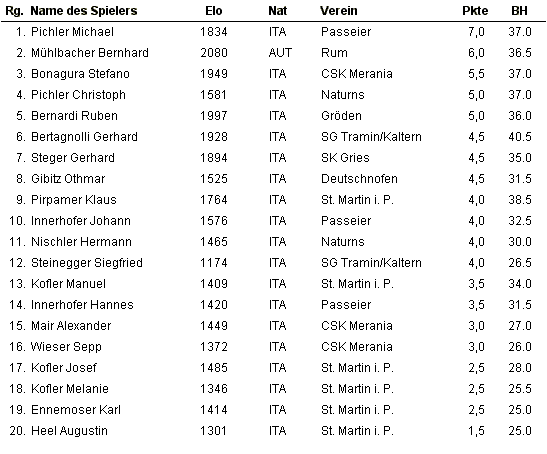Click the AUT nationality entry
The width and height of the screenshot is (547, 454).
280,53
